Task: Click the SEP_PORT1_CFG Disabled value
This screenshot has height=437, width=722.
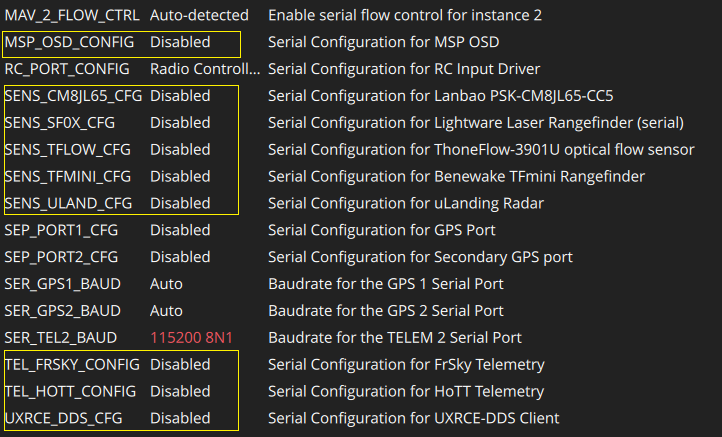Action: (180, 230)
